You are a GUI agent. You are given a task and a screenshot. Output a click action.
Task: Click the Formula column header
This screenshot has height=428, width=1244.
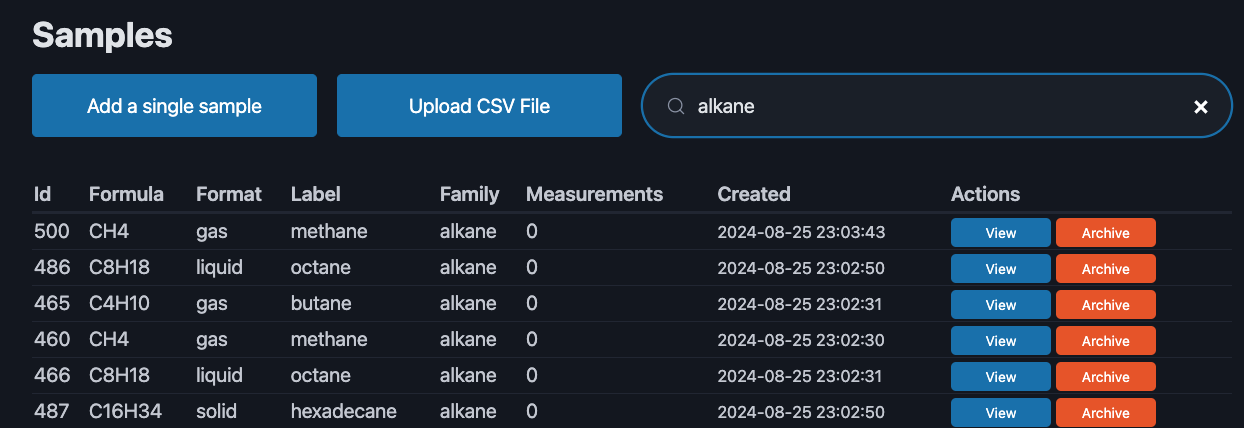126,194
